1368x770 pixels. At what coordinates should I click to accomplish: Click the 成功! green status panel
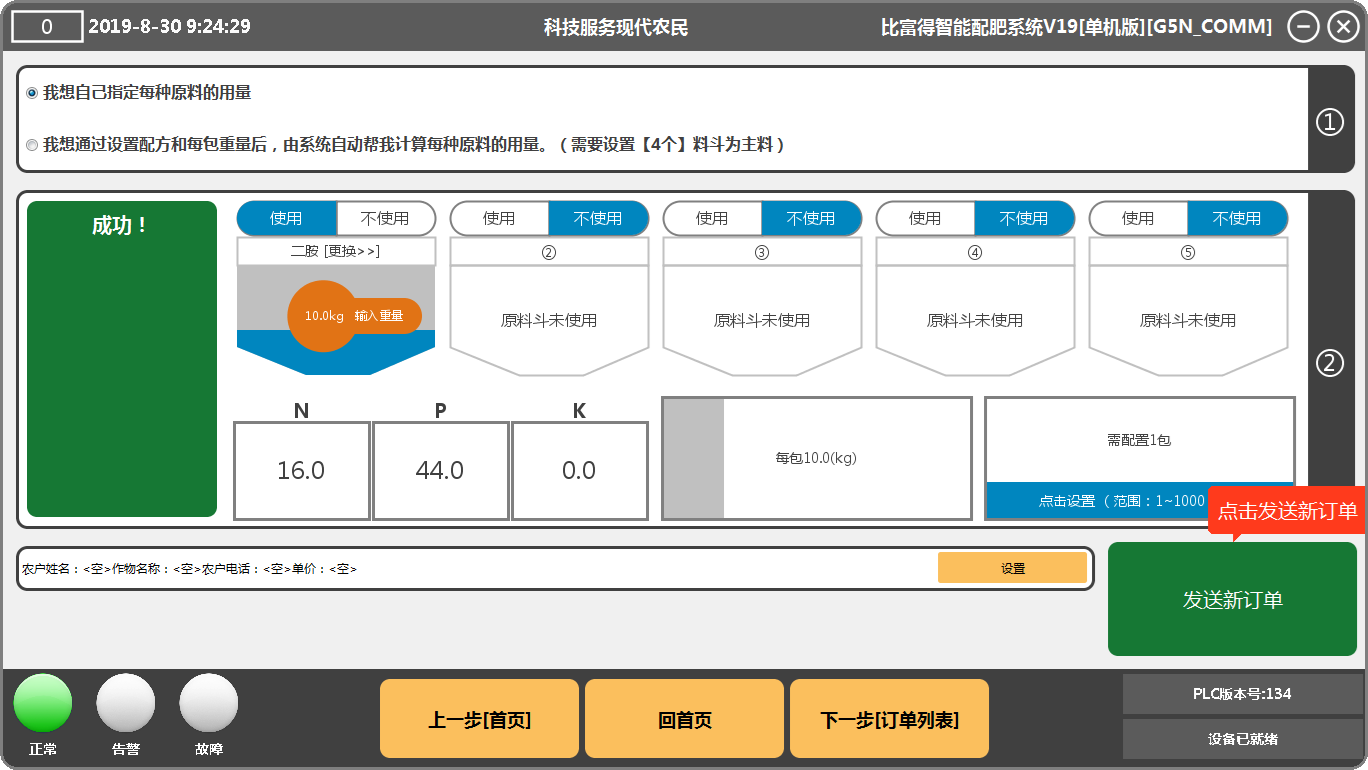(x=122, y=359)
